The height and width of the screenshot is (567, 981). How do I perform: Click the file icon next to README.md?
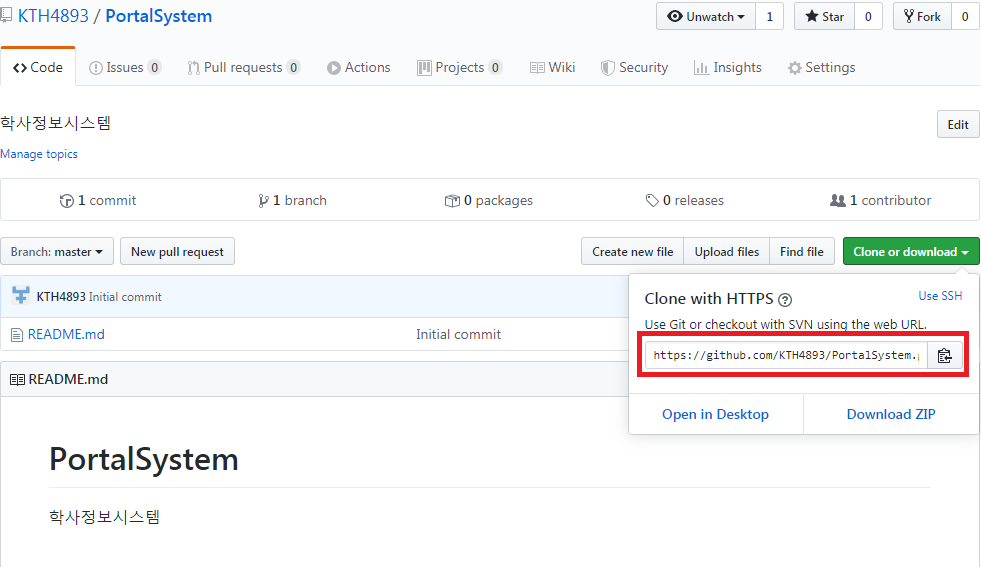click(17, 335)
